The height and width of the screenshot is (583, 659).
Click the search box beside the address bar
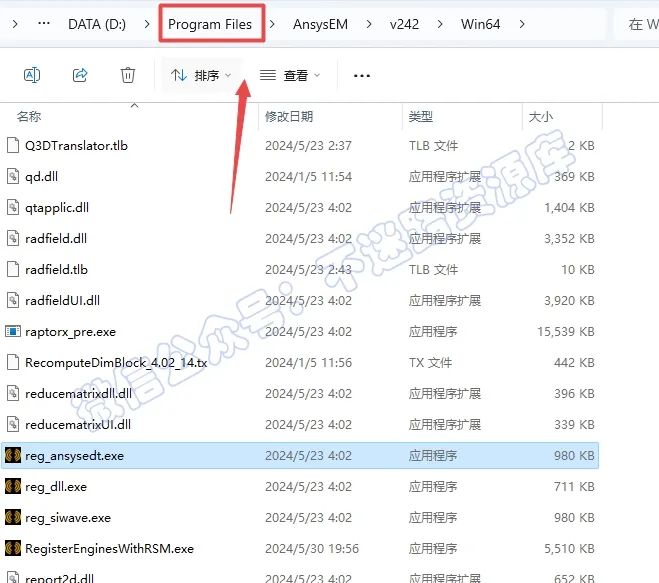(637, 24)
